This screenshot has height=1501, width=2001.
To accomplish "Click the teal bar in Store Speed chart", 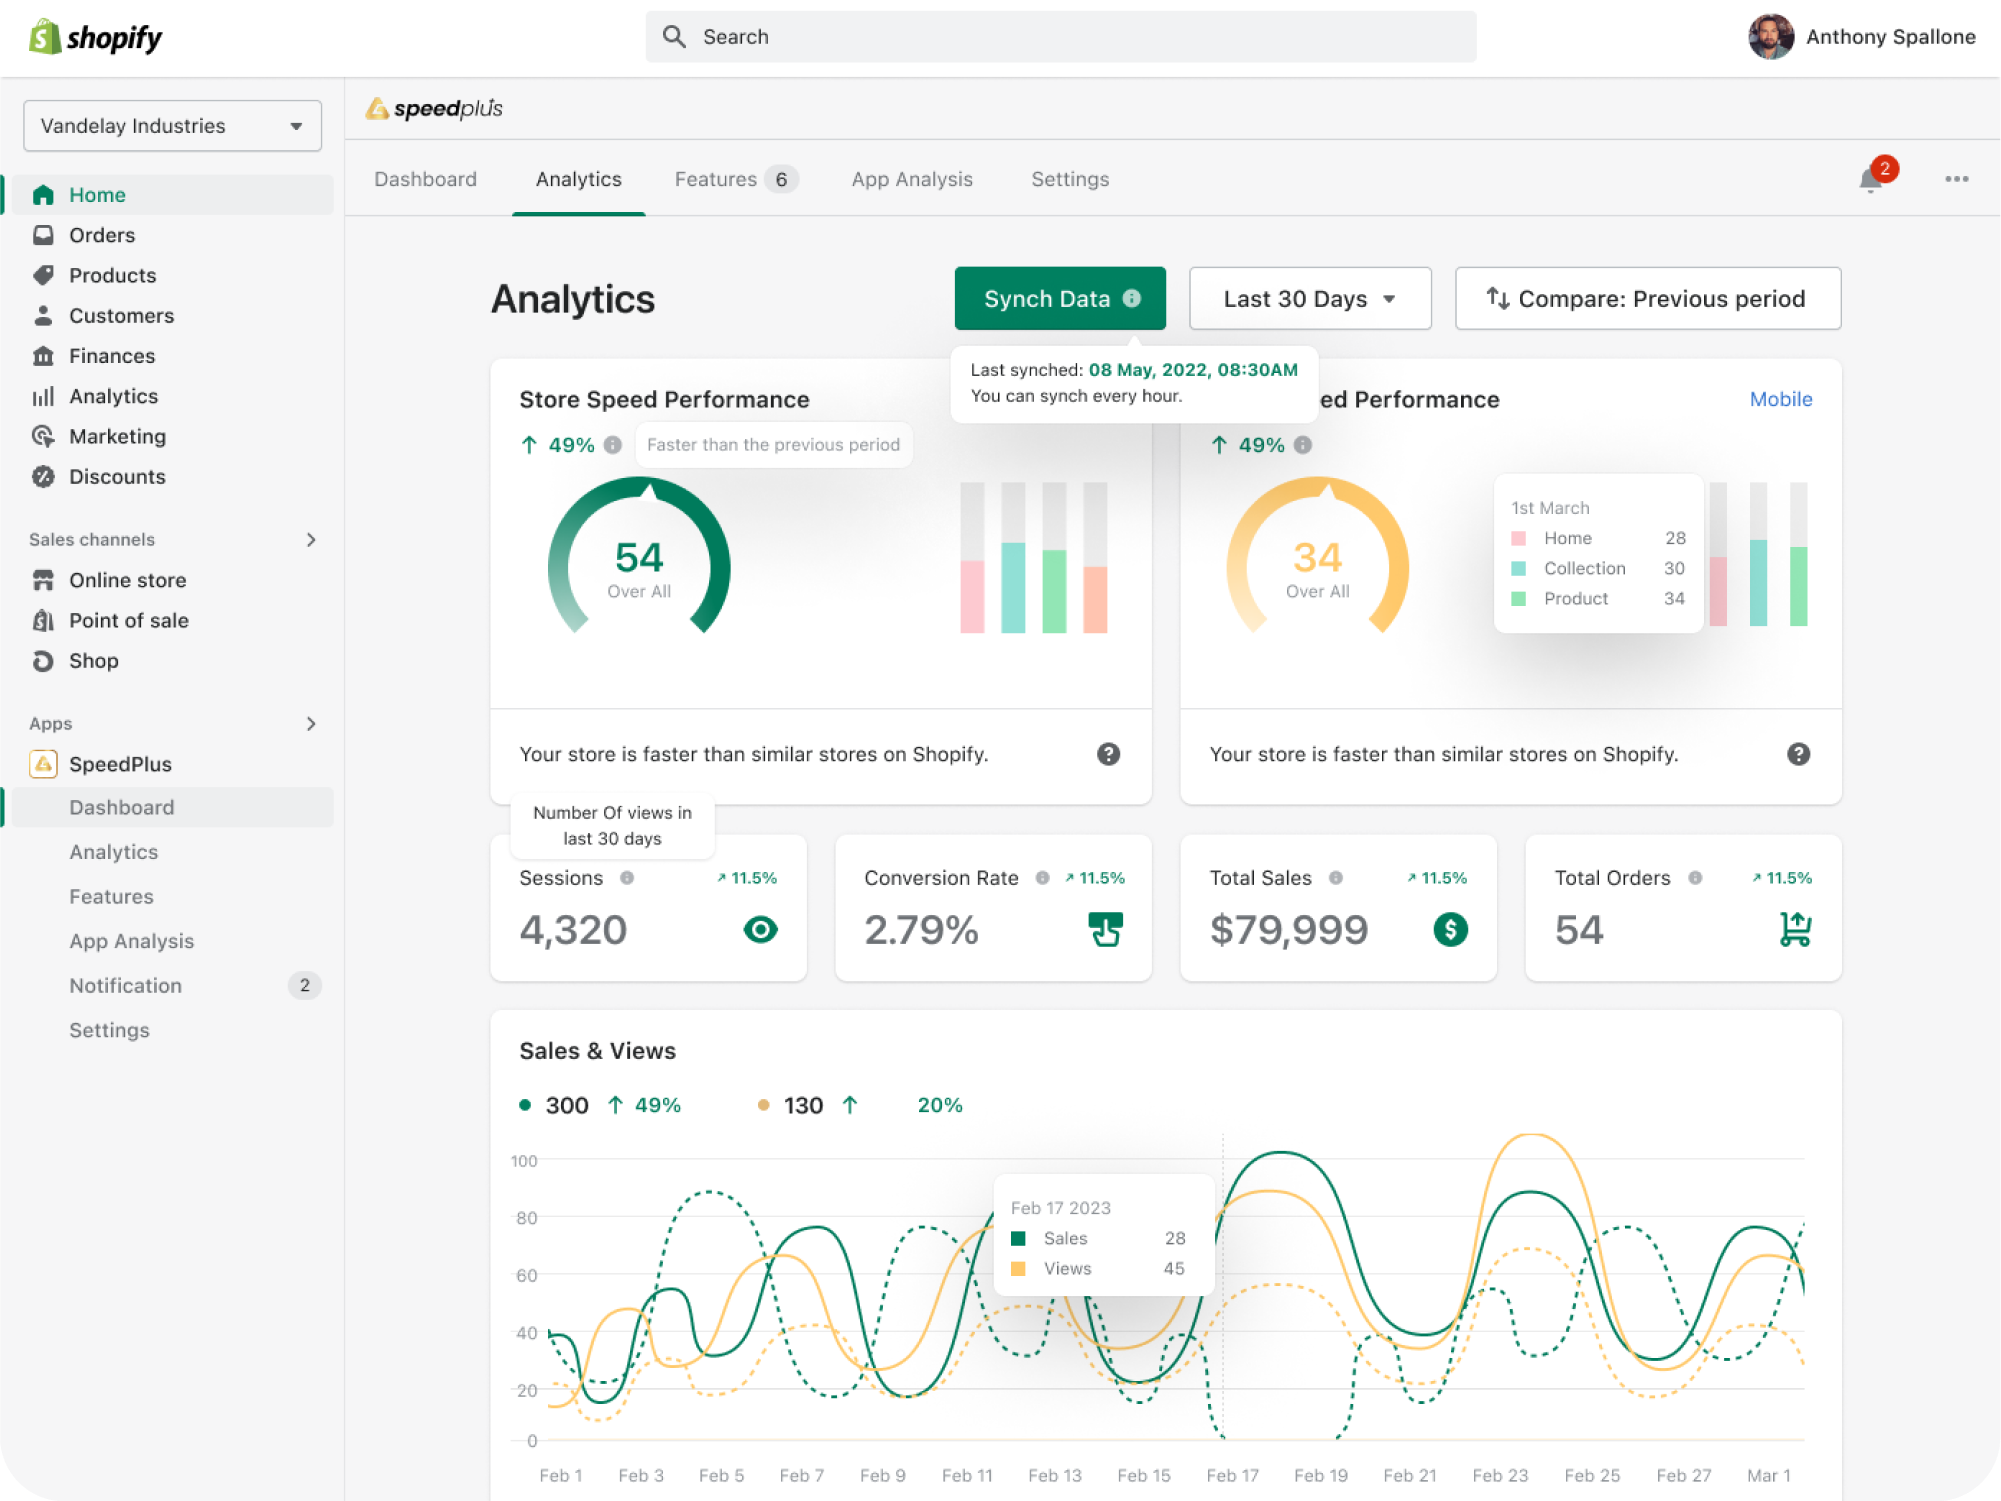I will [1013, 587].
